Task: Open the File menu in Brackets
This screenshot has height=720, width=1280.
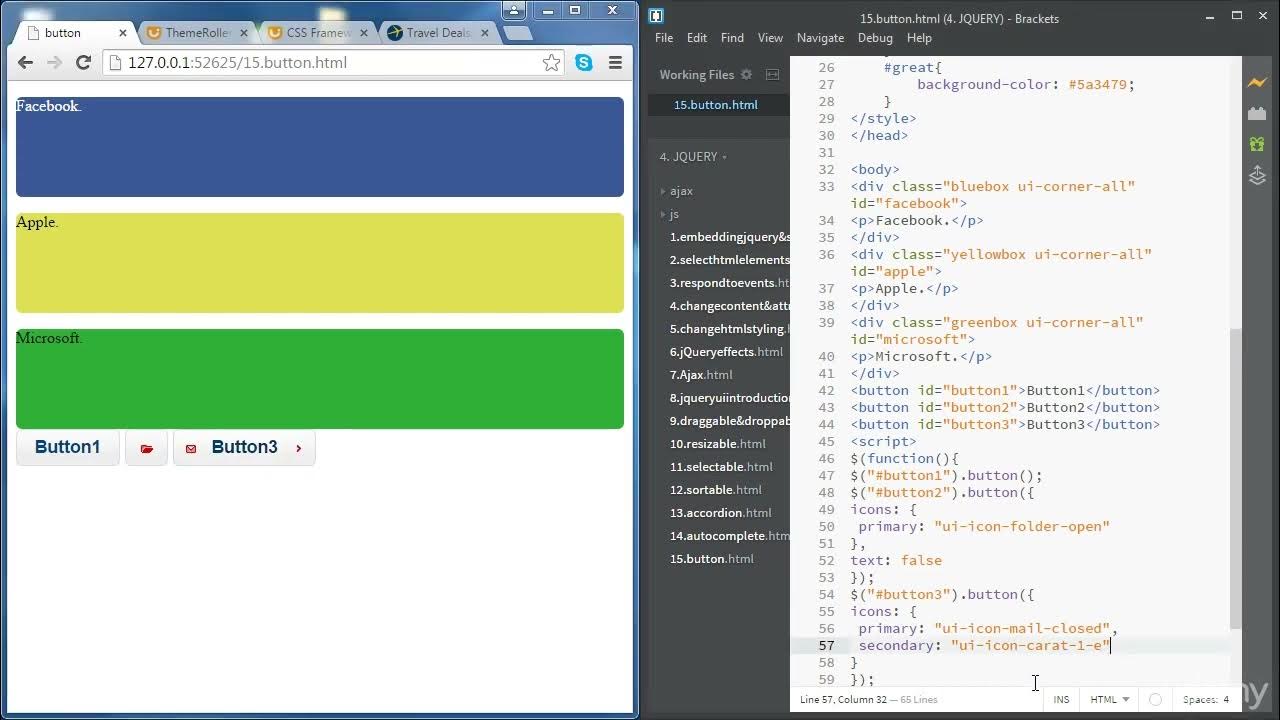Action: [x=664, y=38]
